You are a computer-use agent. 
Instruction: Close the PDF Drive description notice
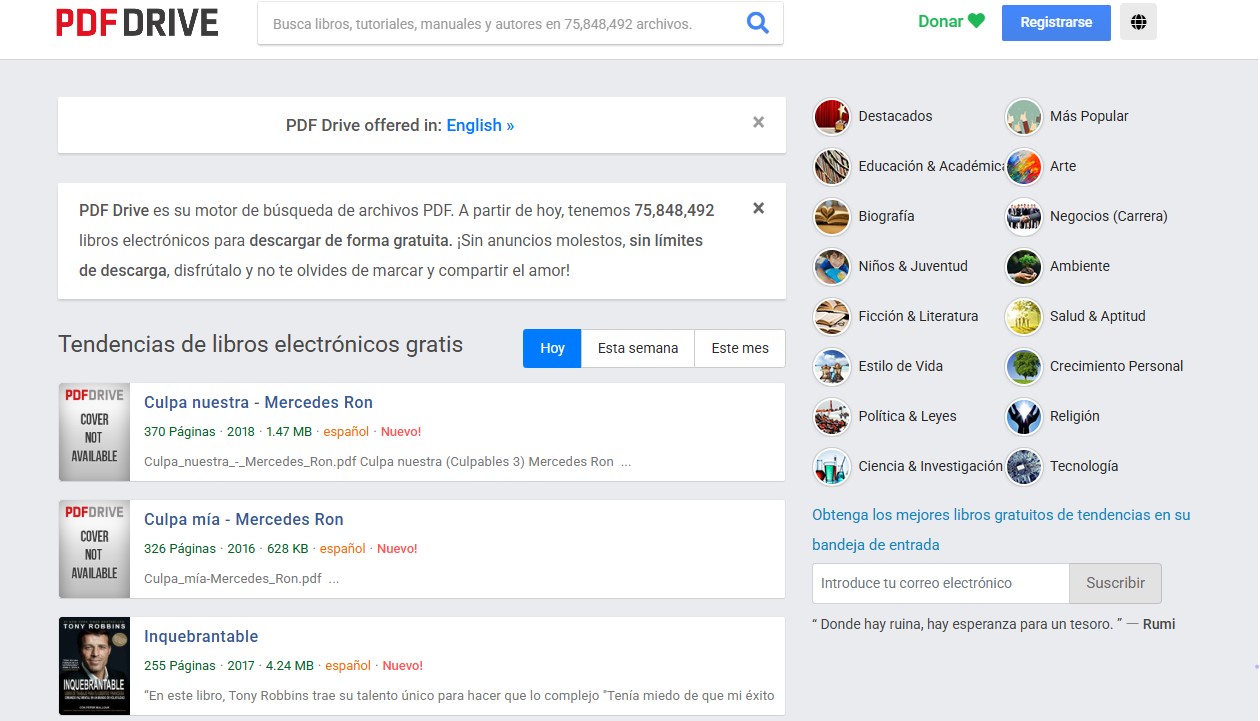759,208
